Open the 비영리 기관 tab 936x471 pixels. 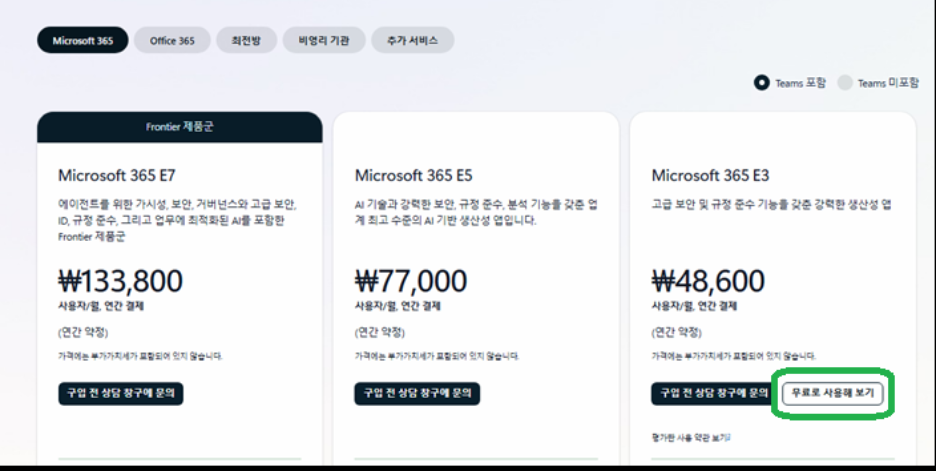click(324, 41)
